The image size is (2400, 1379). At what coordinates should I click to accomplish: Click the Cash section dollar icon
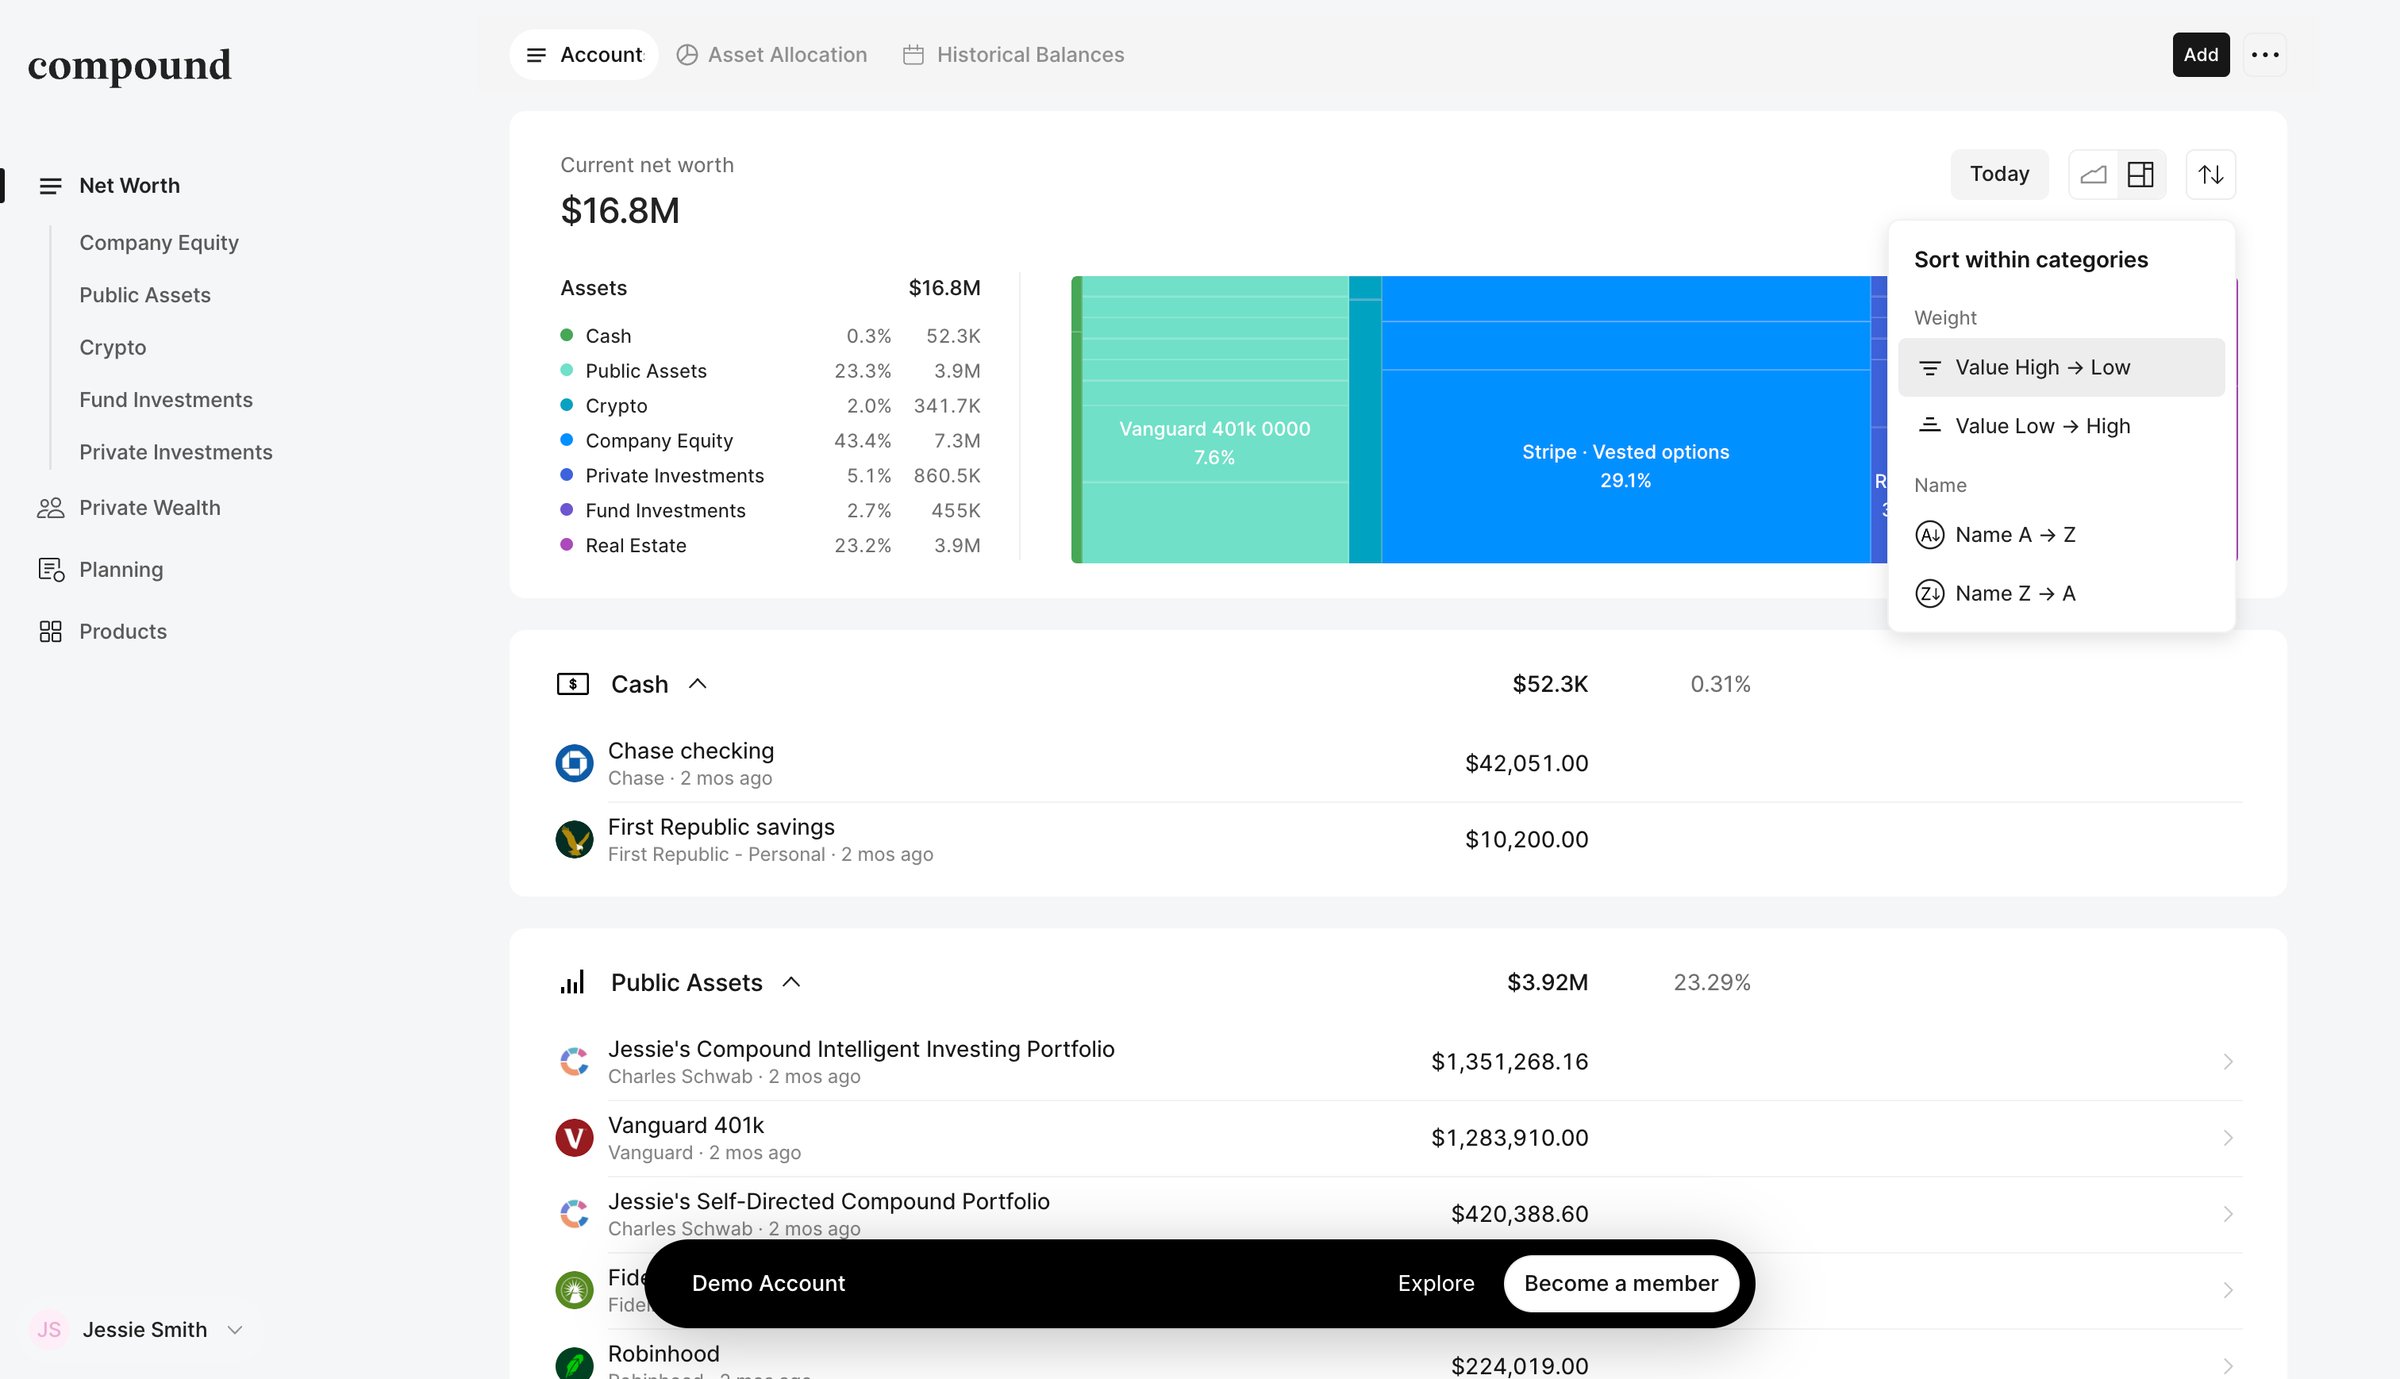point(573,685)
